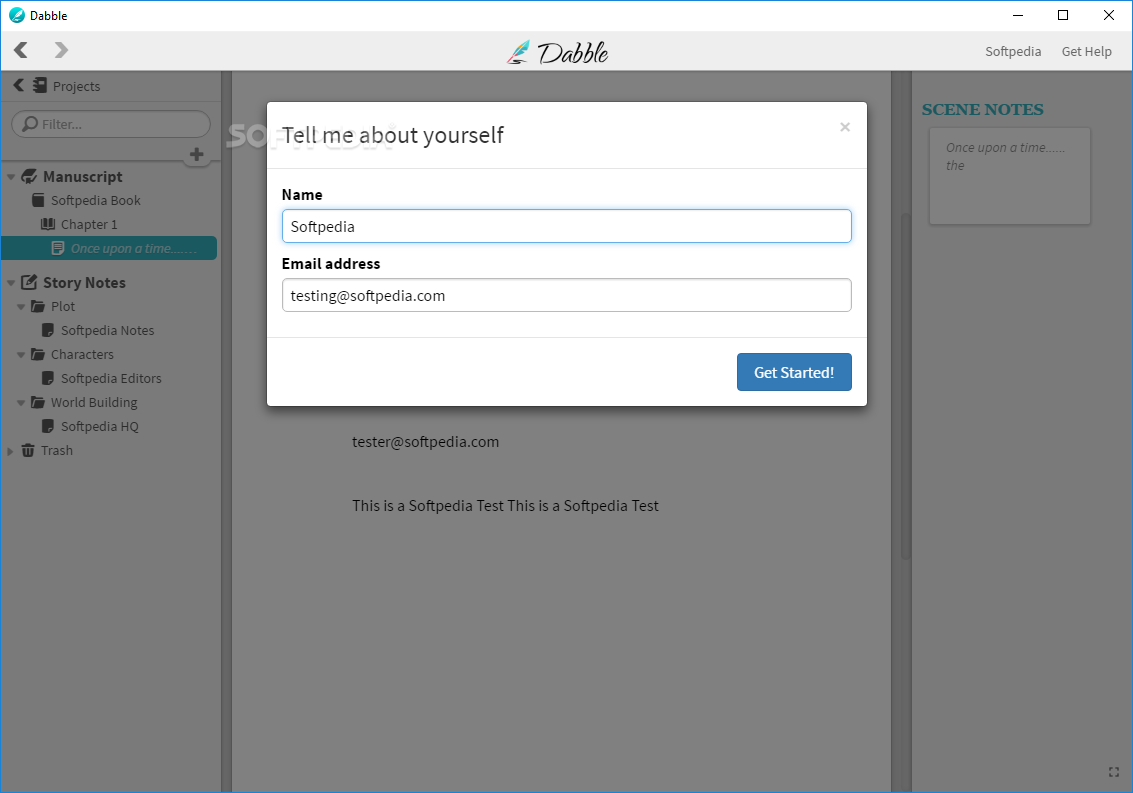
Task: Click the sidebar Filter search field
Action: (x=111, y=124)
